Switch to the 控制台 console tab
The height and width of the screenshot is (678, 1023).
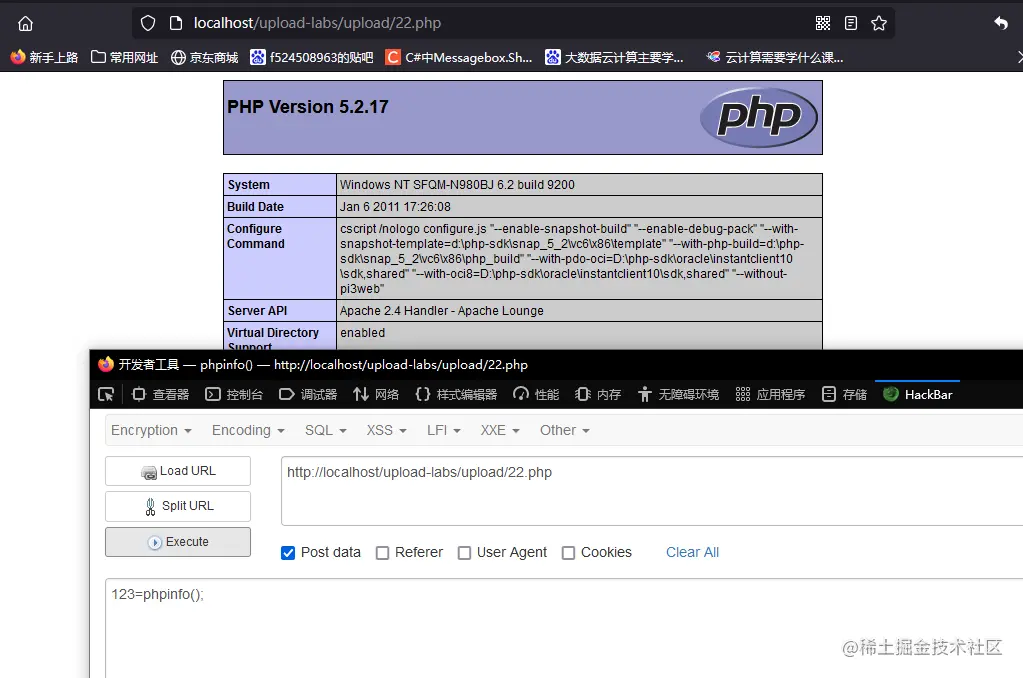click(234, 395)
